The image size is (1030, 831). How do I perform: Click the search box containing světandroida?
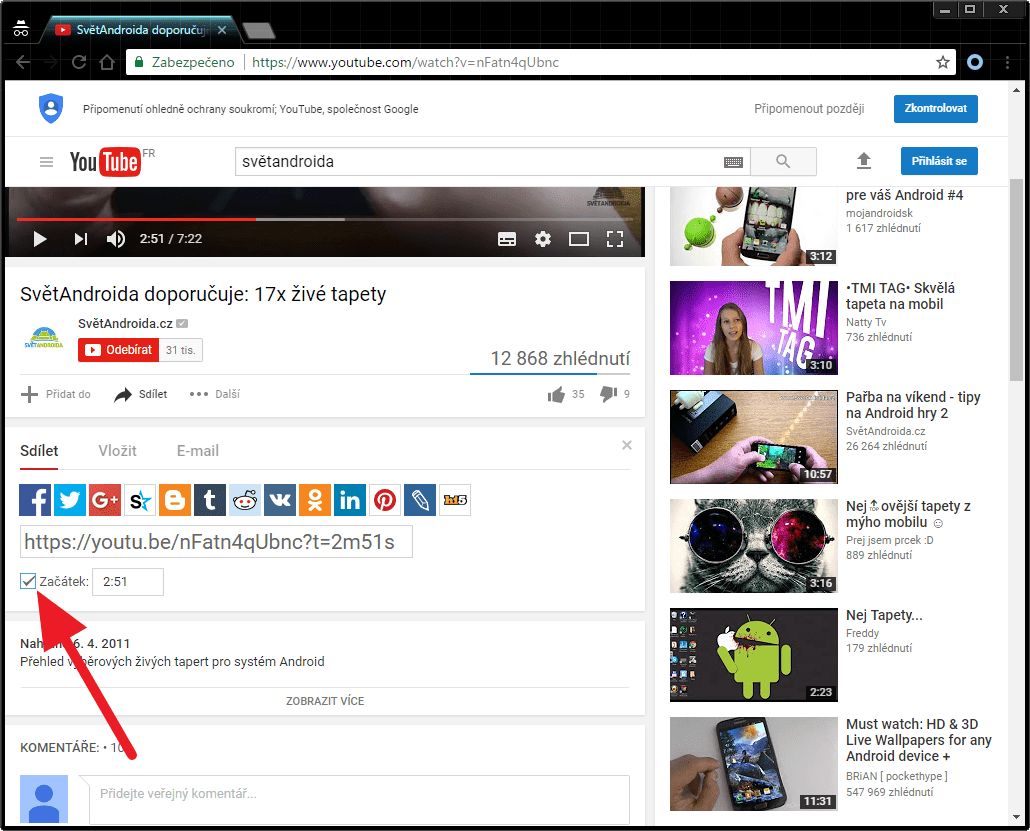(480, 162)
